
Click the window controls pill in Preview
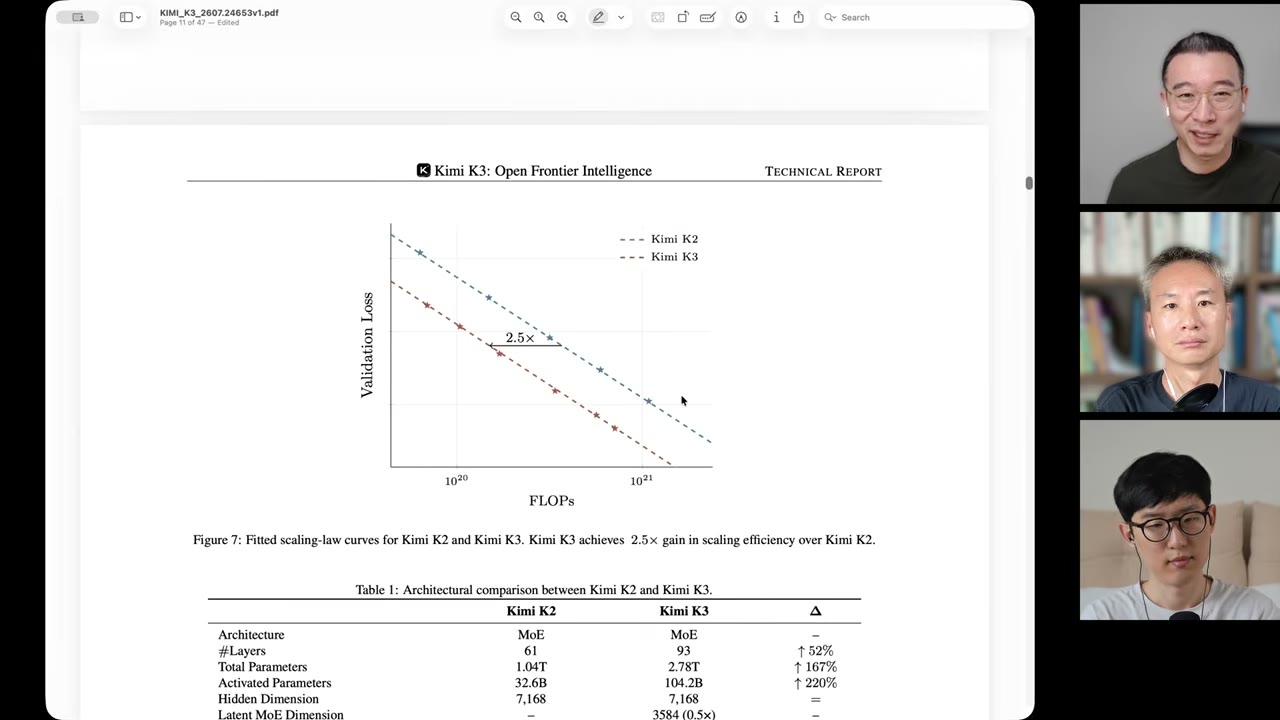click(x=78, y=17)
